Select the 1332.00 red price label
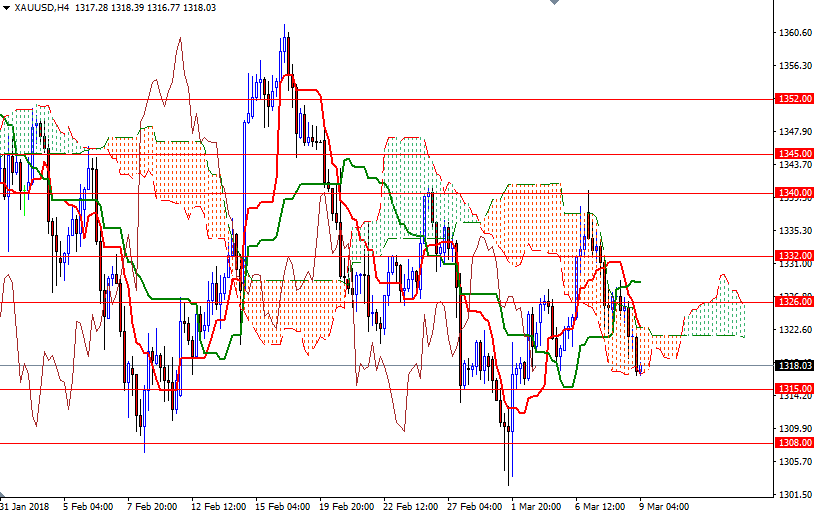This screenshot has width=814, height=514. click(x=794, y=256)
